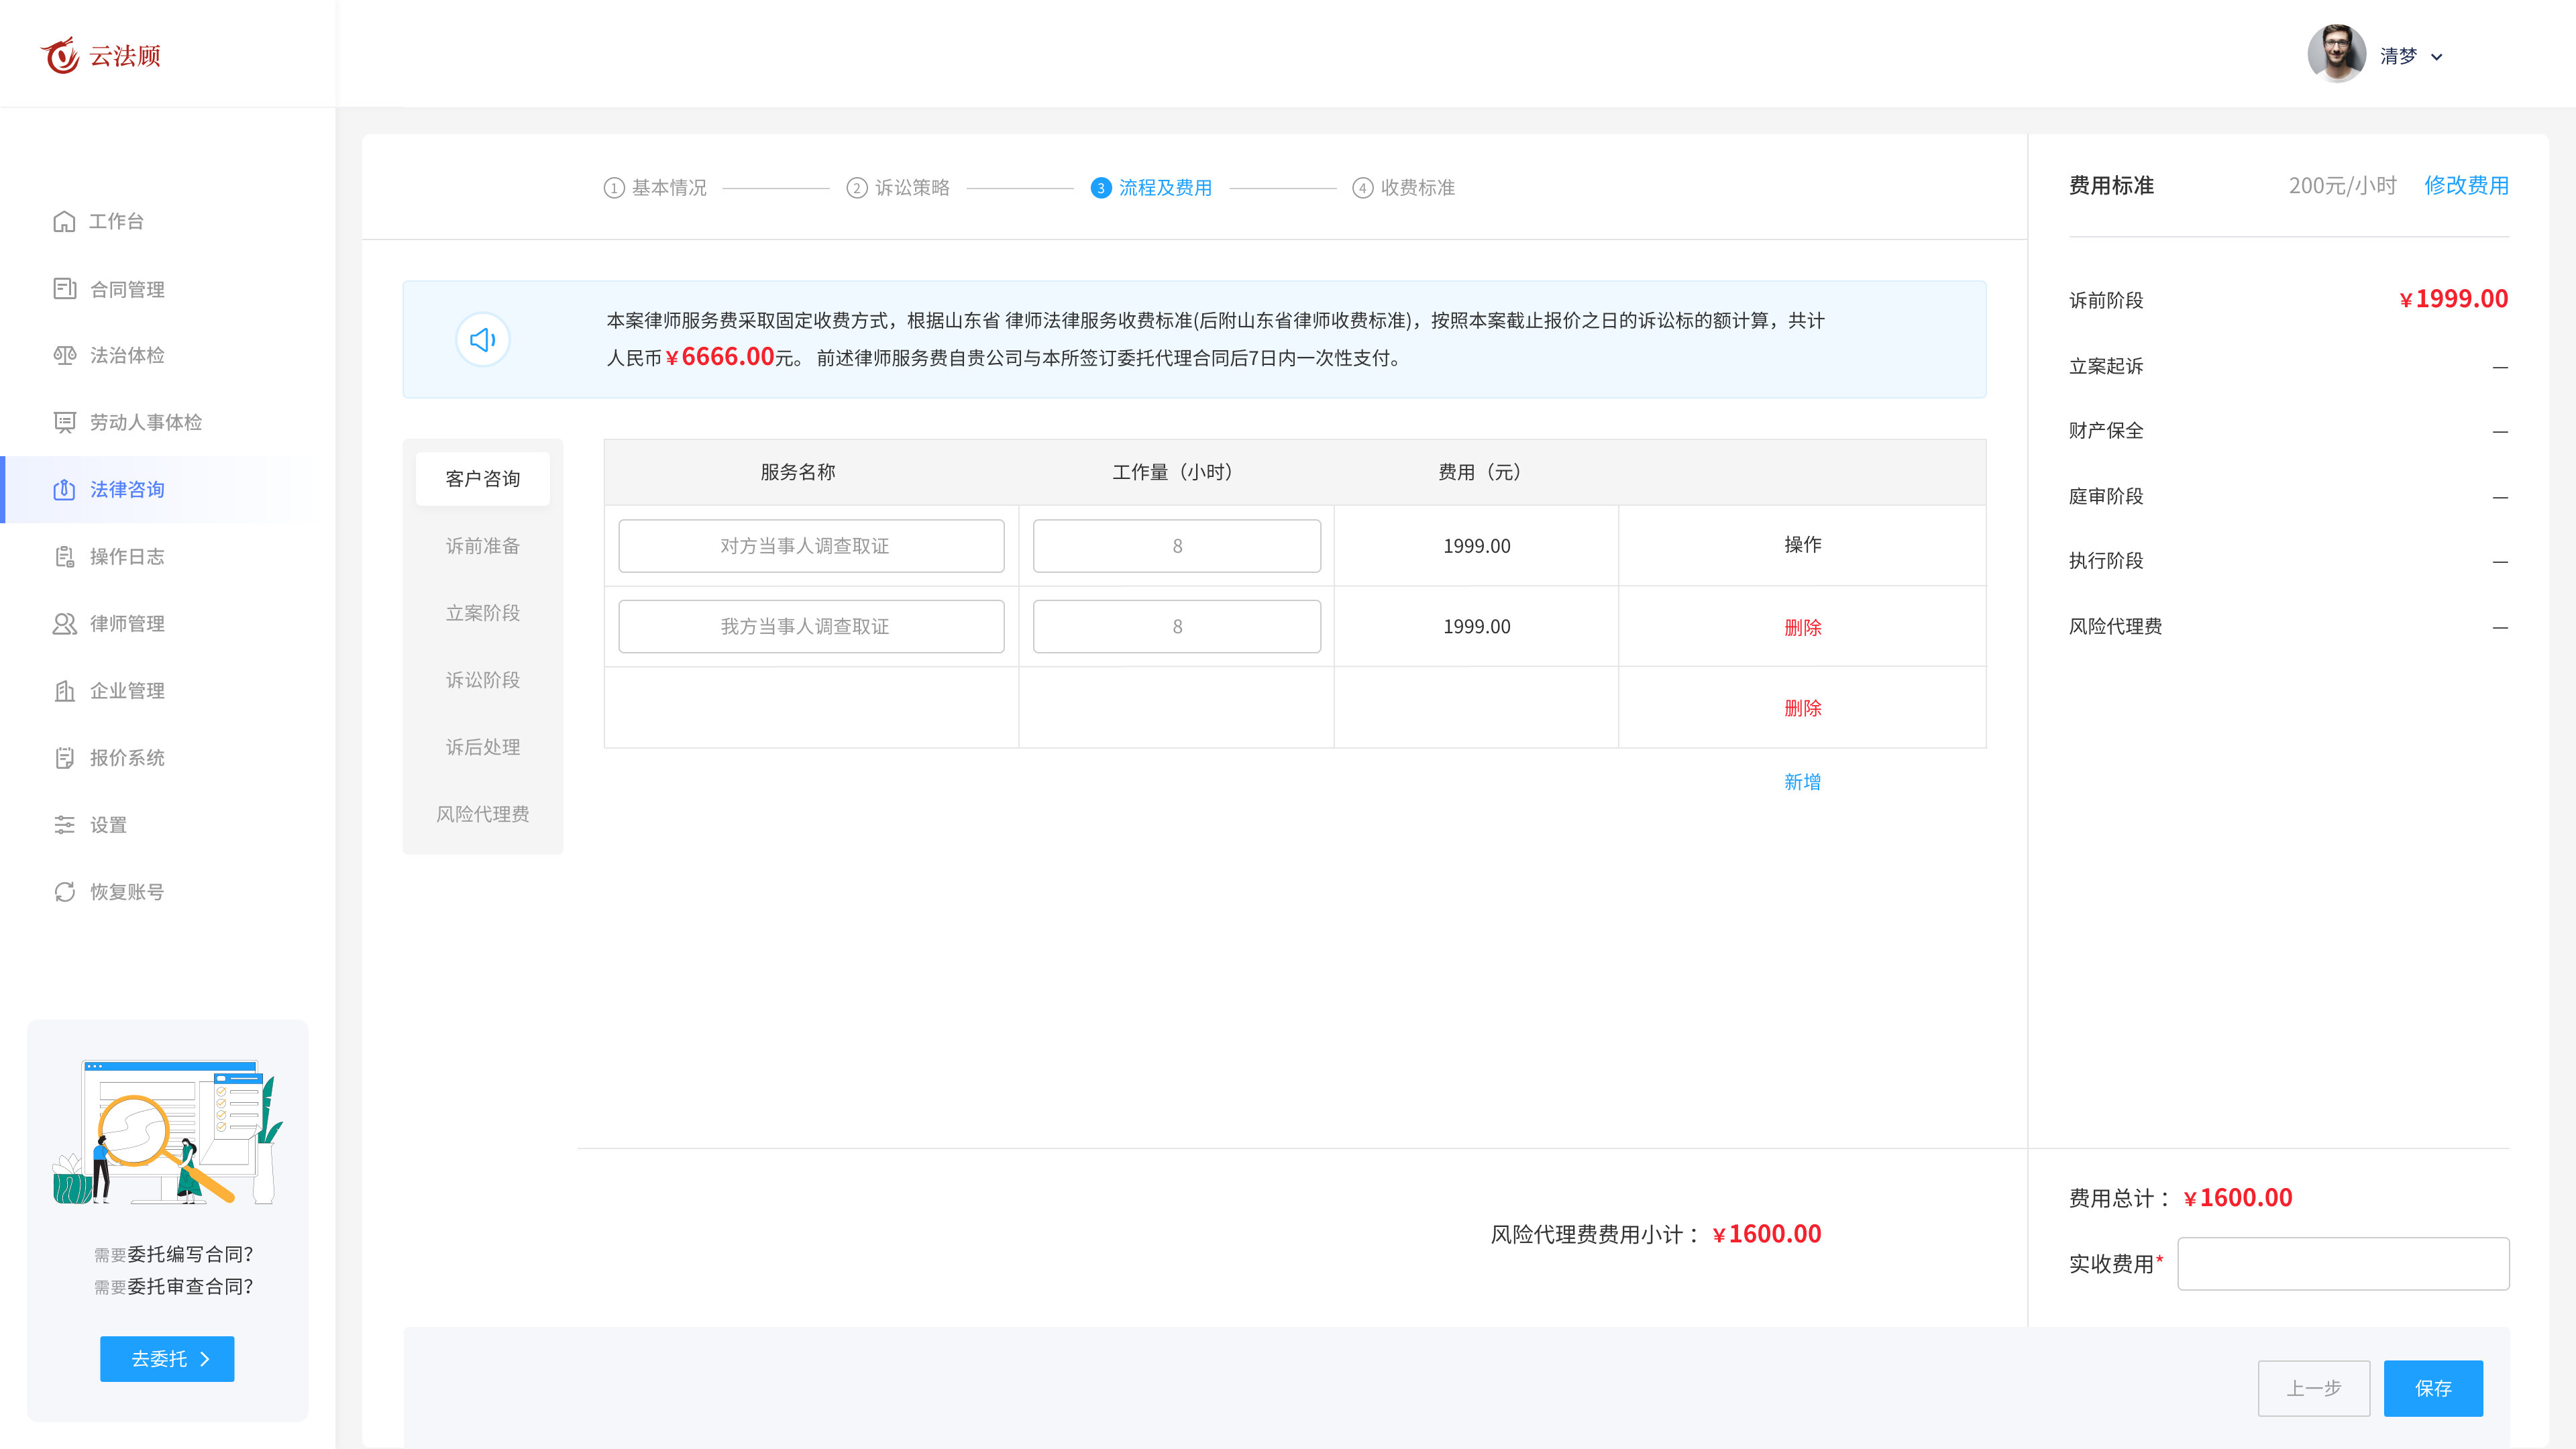This screenshot has width=2576, height=1449.
Task: Click the 风险代理费费用小计 ¥1600.00 amount
Action: coord(1767,1233)
